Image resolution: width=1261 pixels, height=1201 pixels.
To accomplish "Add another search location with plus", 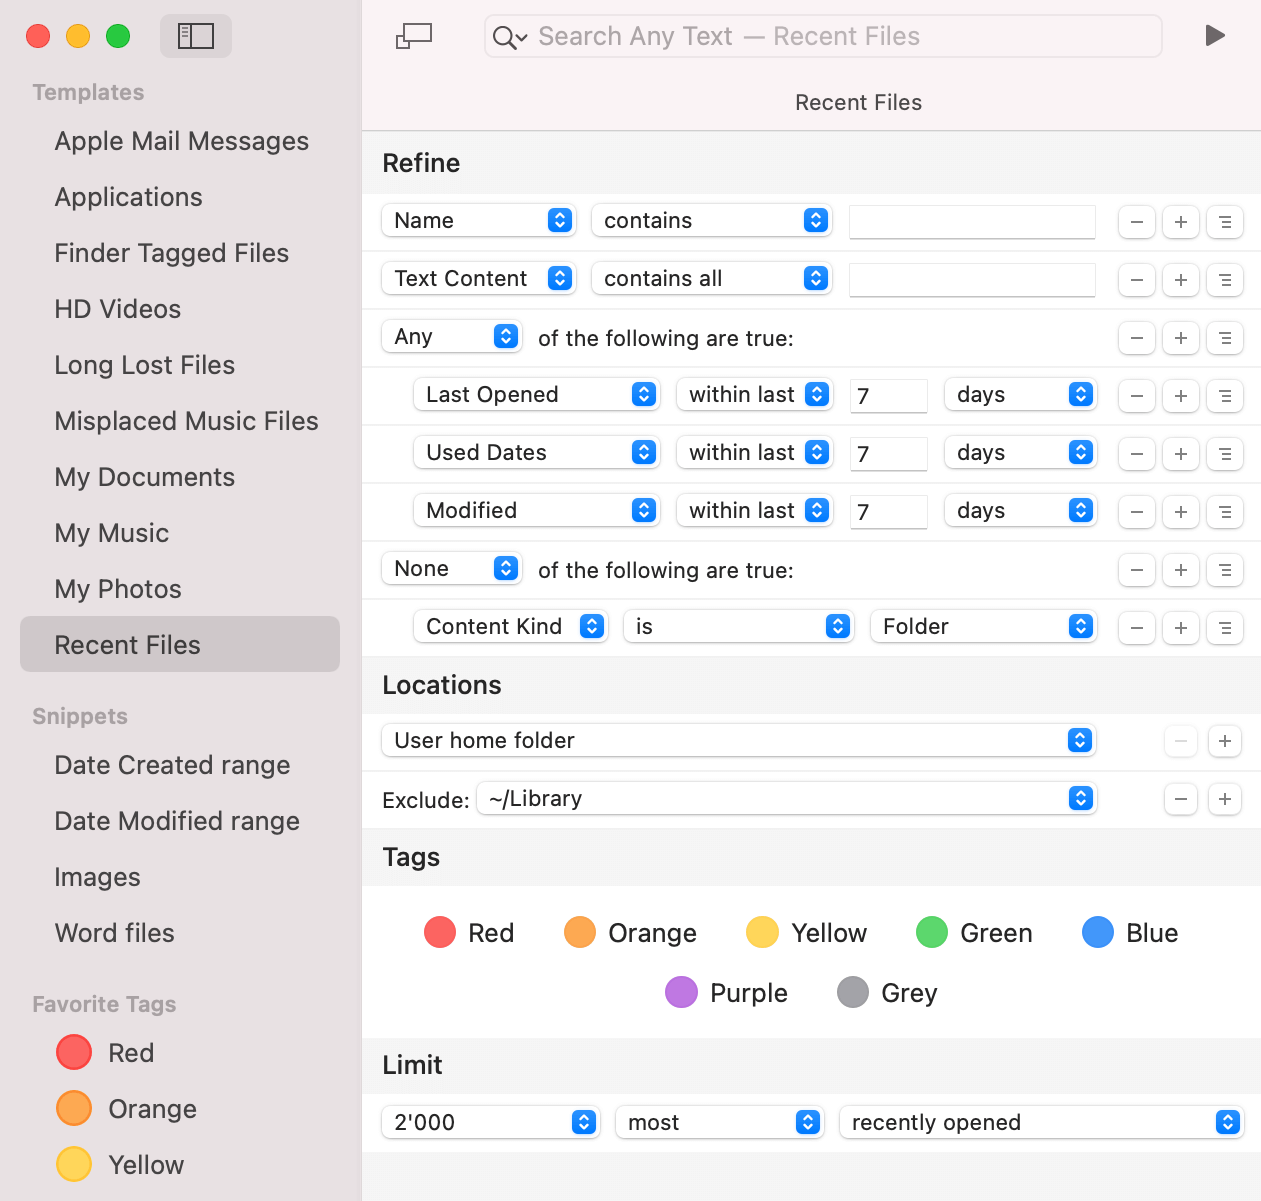I will (x=1225, y=741).
